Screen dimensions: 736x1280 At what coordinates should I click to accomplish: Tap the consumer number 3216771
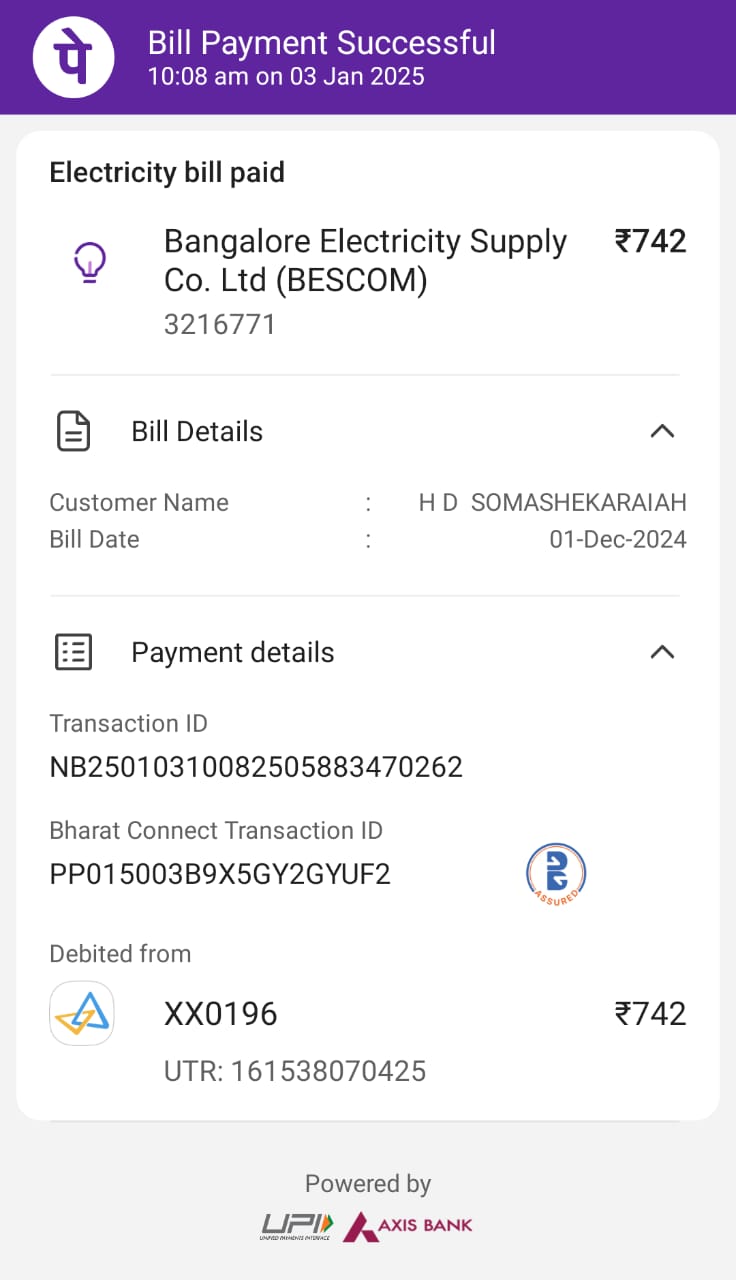tap(220, 325)
